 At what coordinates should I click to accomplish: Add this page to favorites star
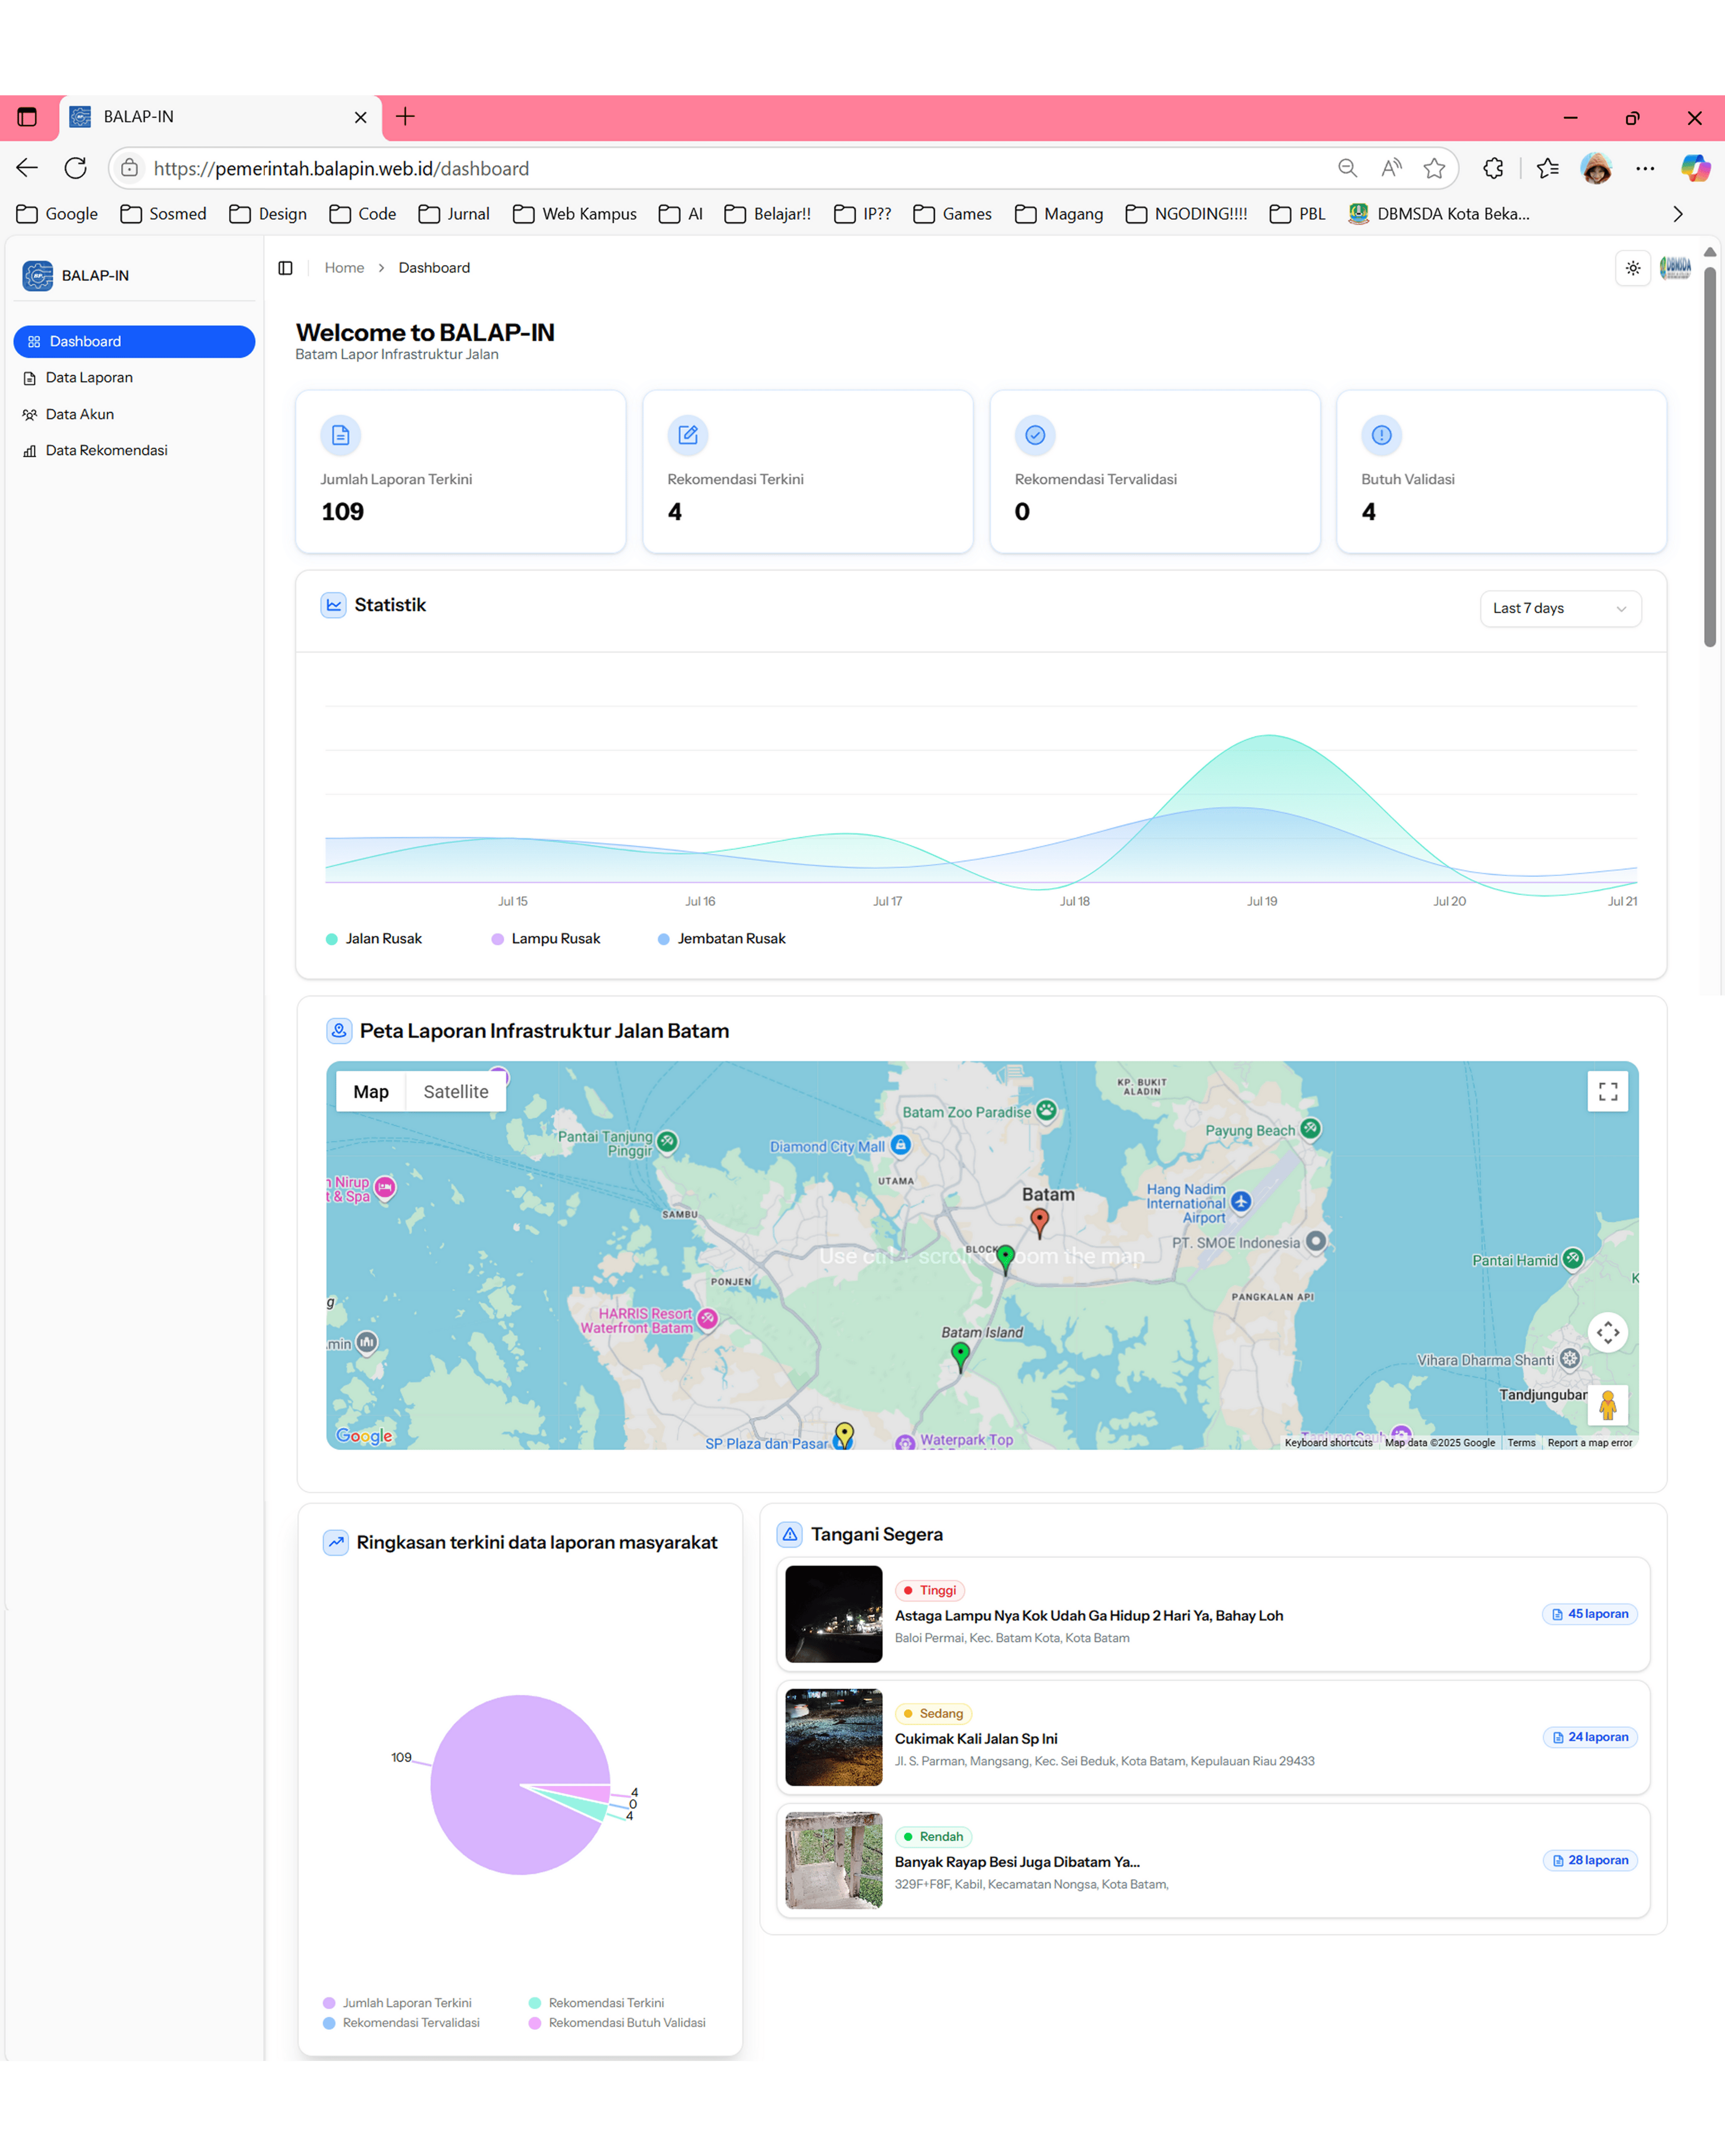click(x=1434, y=168)
